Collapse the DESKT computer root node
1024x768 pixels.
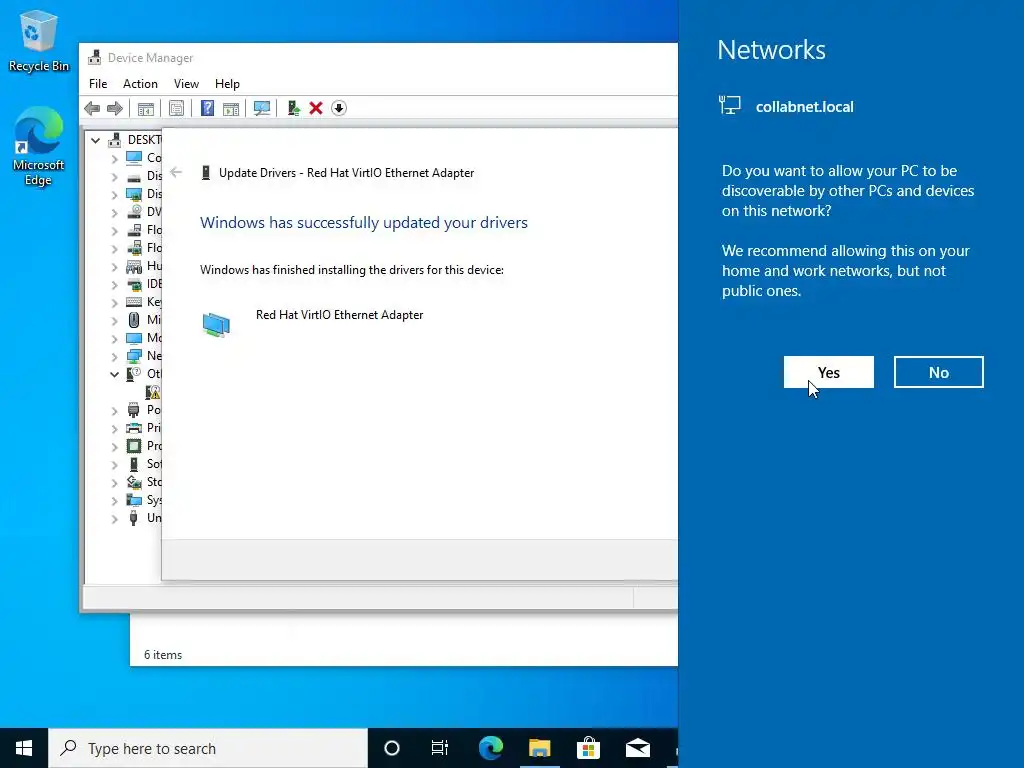96,140
